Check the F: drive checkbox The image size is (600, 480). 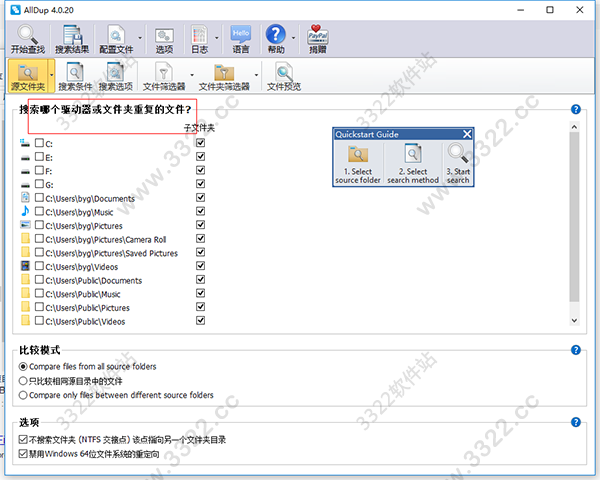[x=39, y=170]
